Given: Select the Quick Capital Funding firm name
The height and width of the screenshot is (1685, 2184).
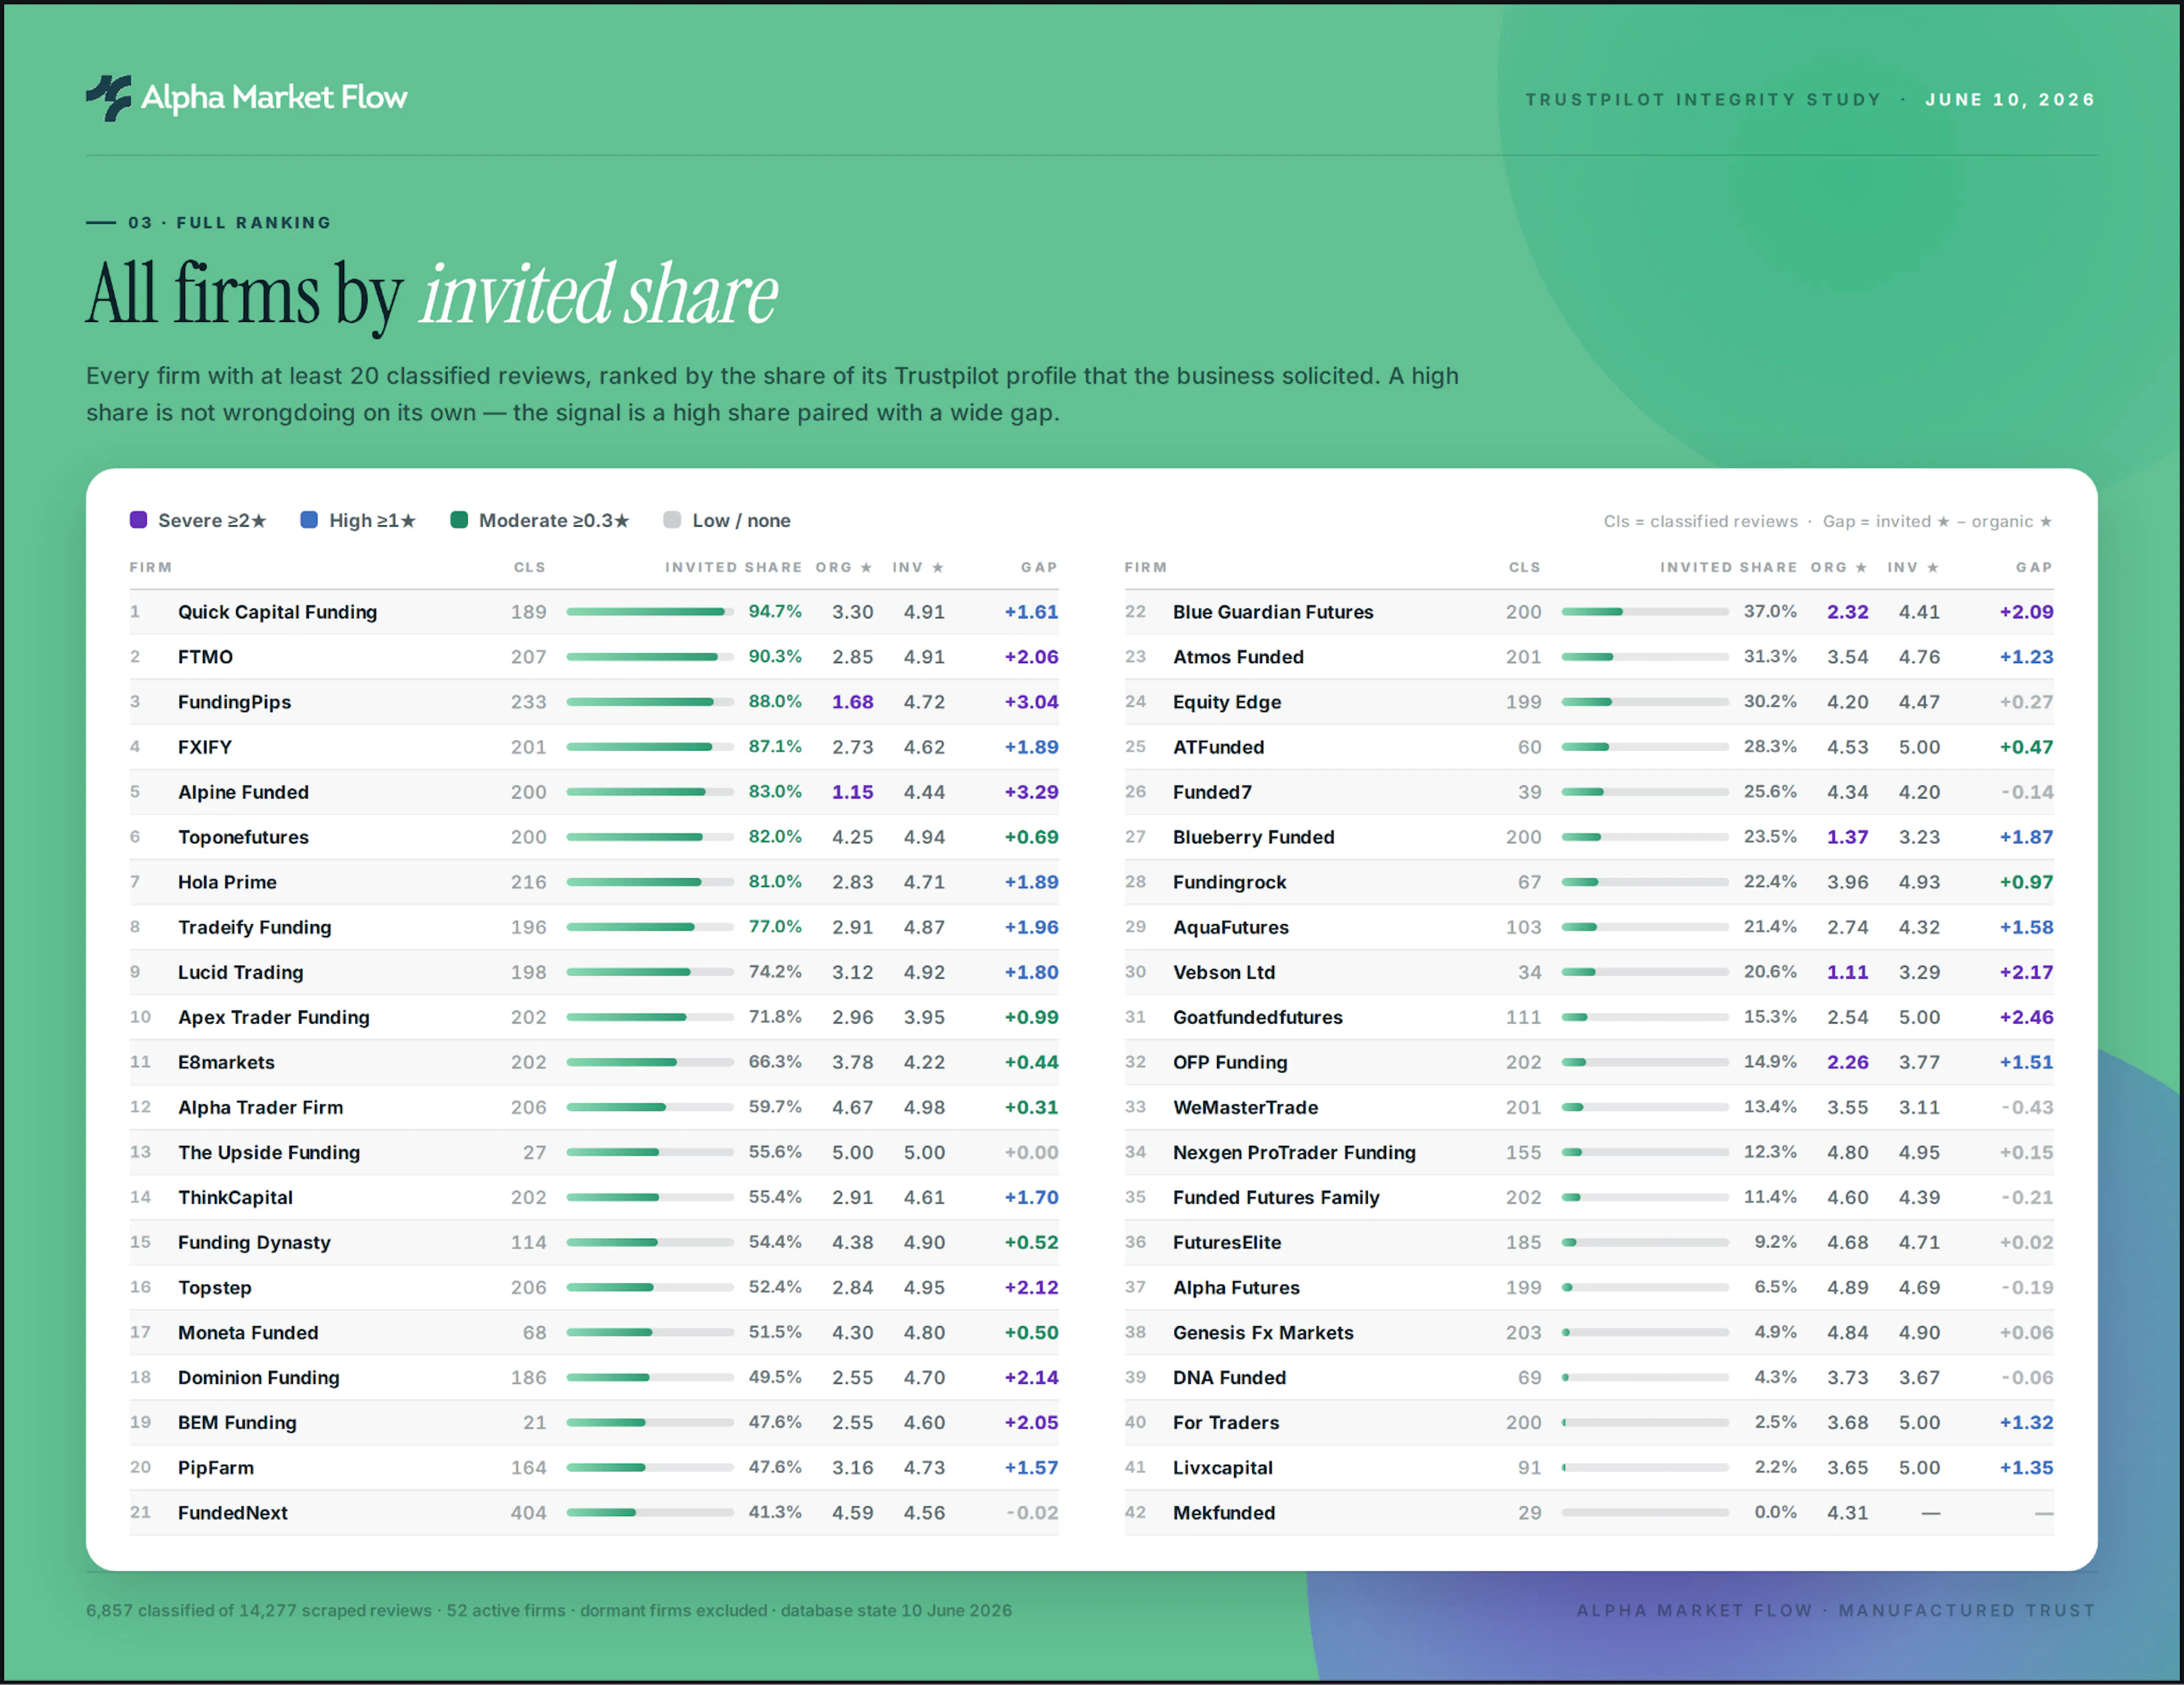Looking at the screenshot, I should (278, 612).
